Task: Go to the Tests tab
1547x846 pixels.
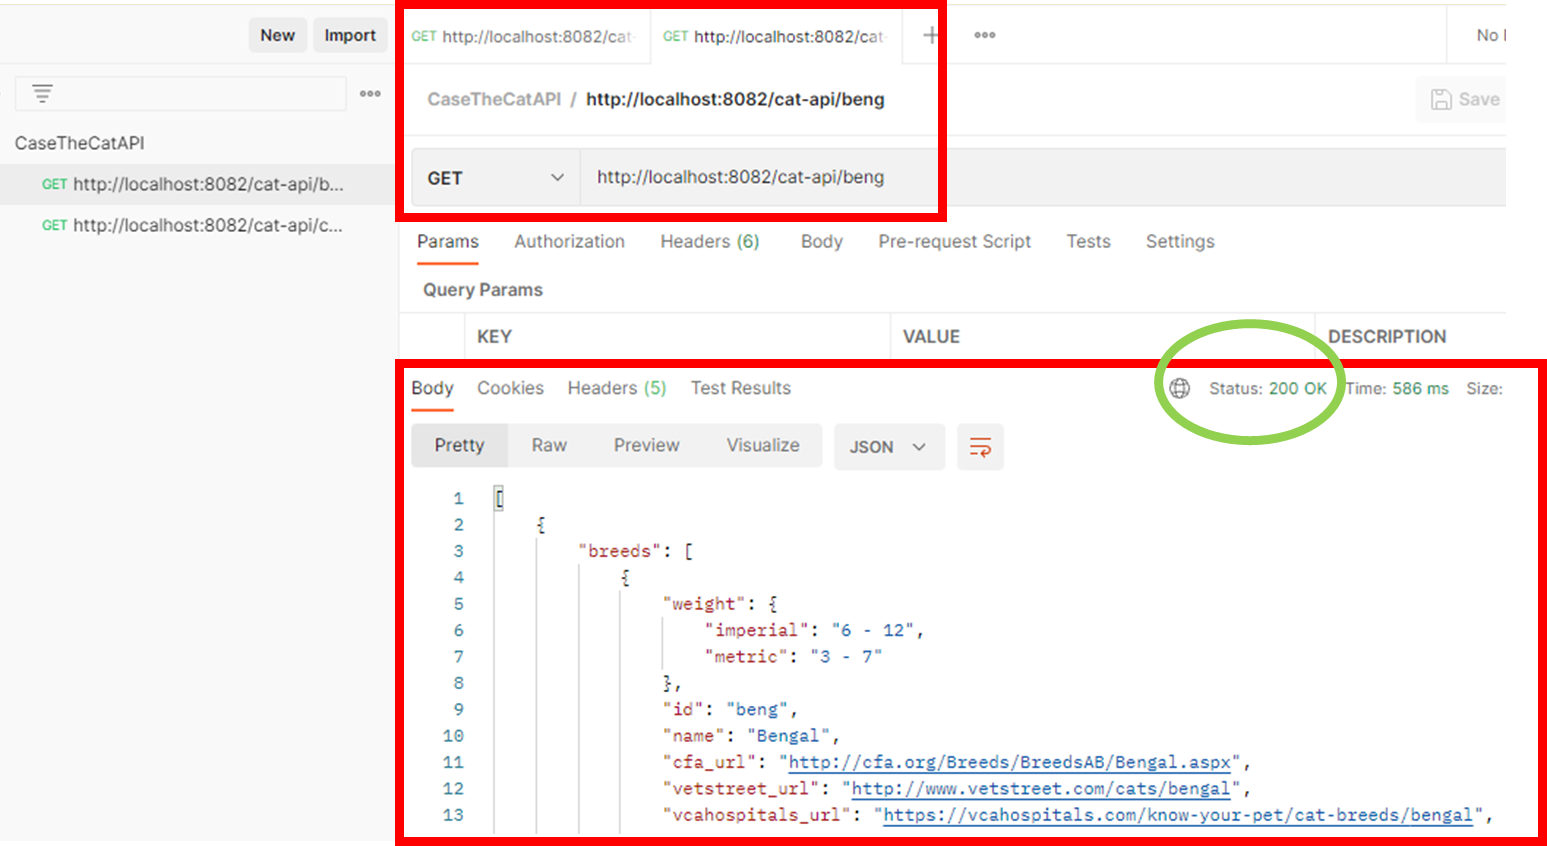Action: pos(1088,241)
